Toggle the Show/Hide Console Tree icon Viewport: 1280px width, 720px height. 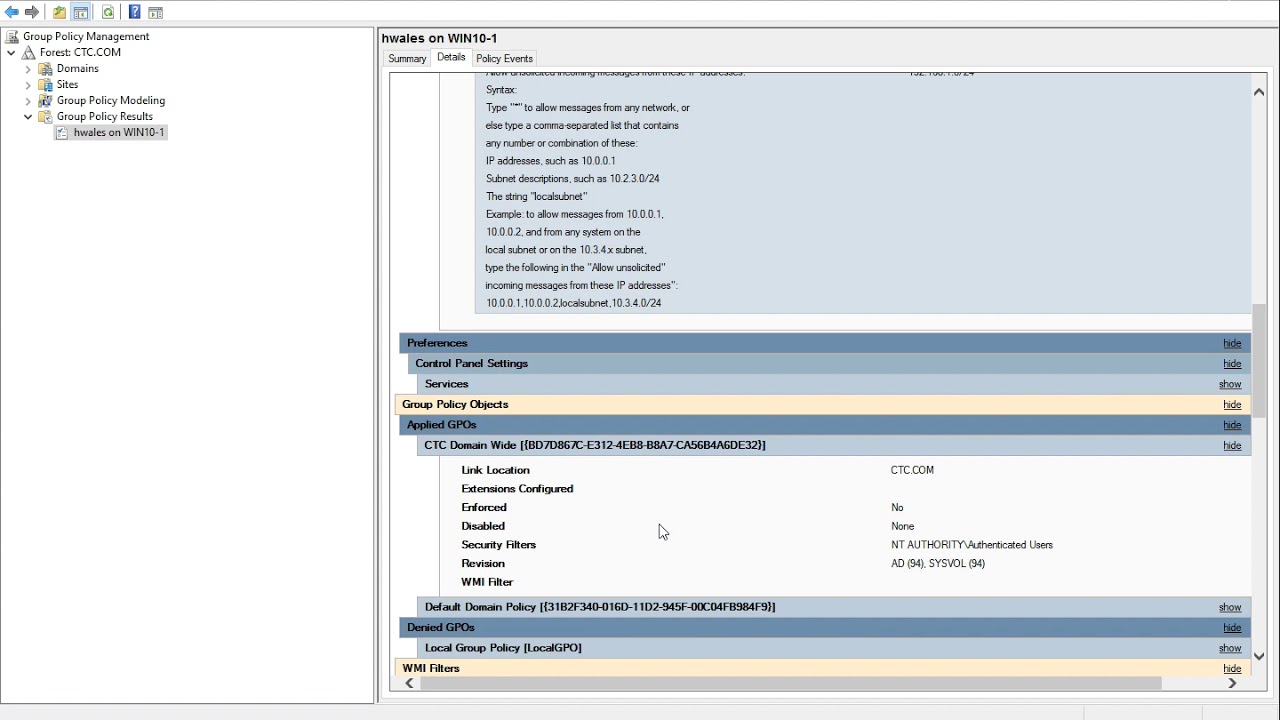point(81,12)
